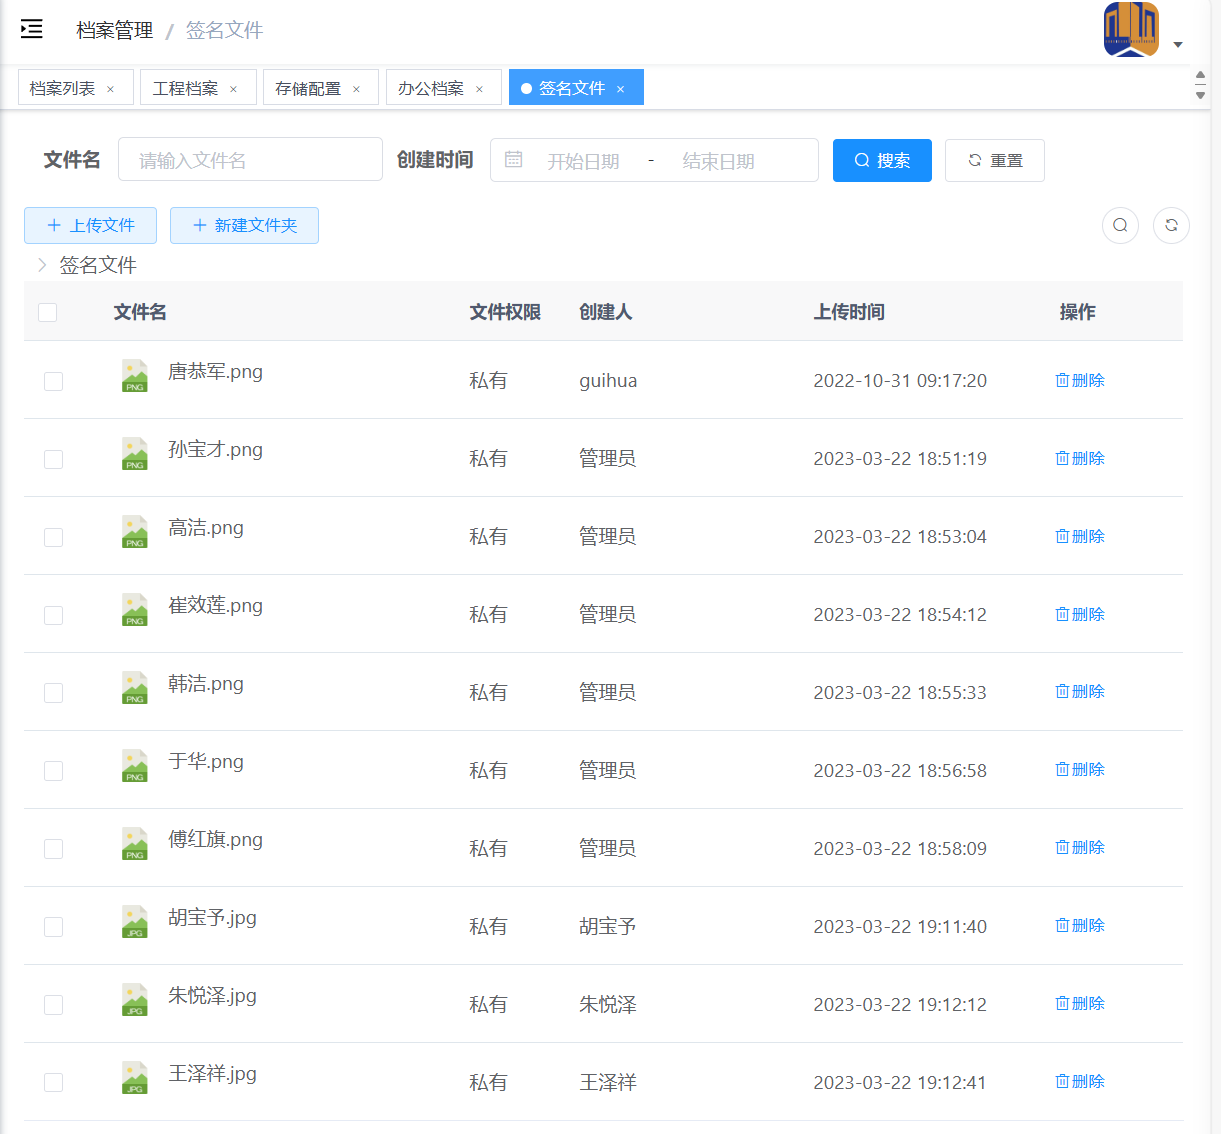The image size is (1221, 1134).
Task: Delete 韩洁.png via 删除 link
Action: [1080, 691]
